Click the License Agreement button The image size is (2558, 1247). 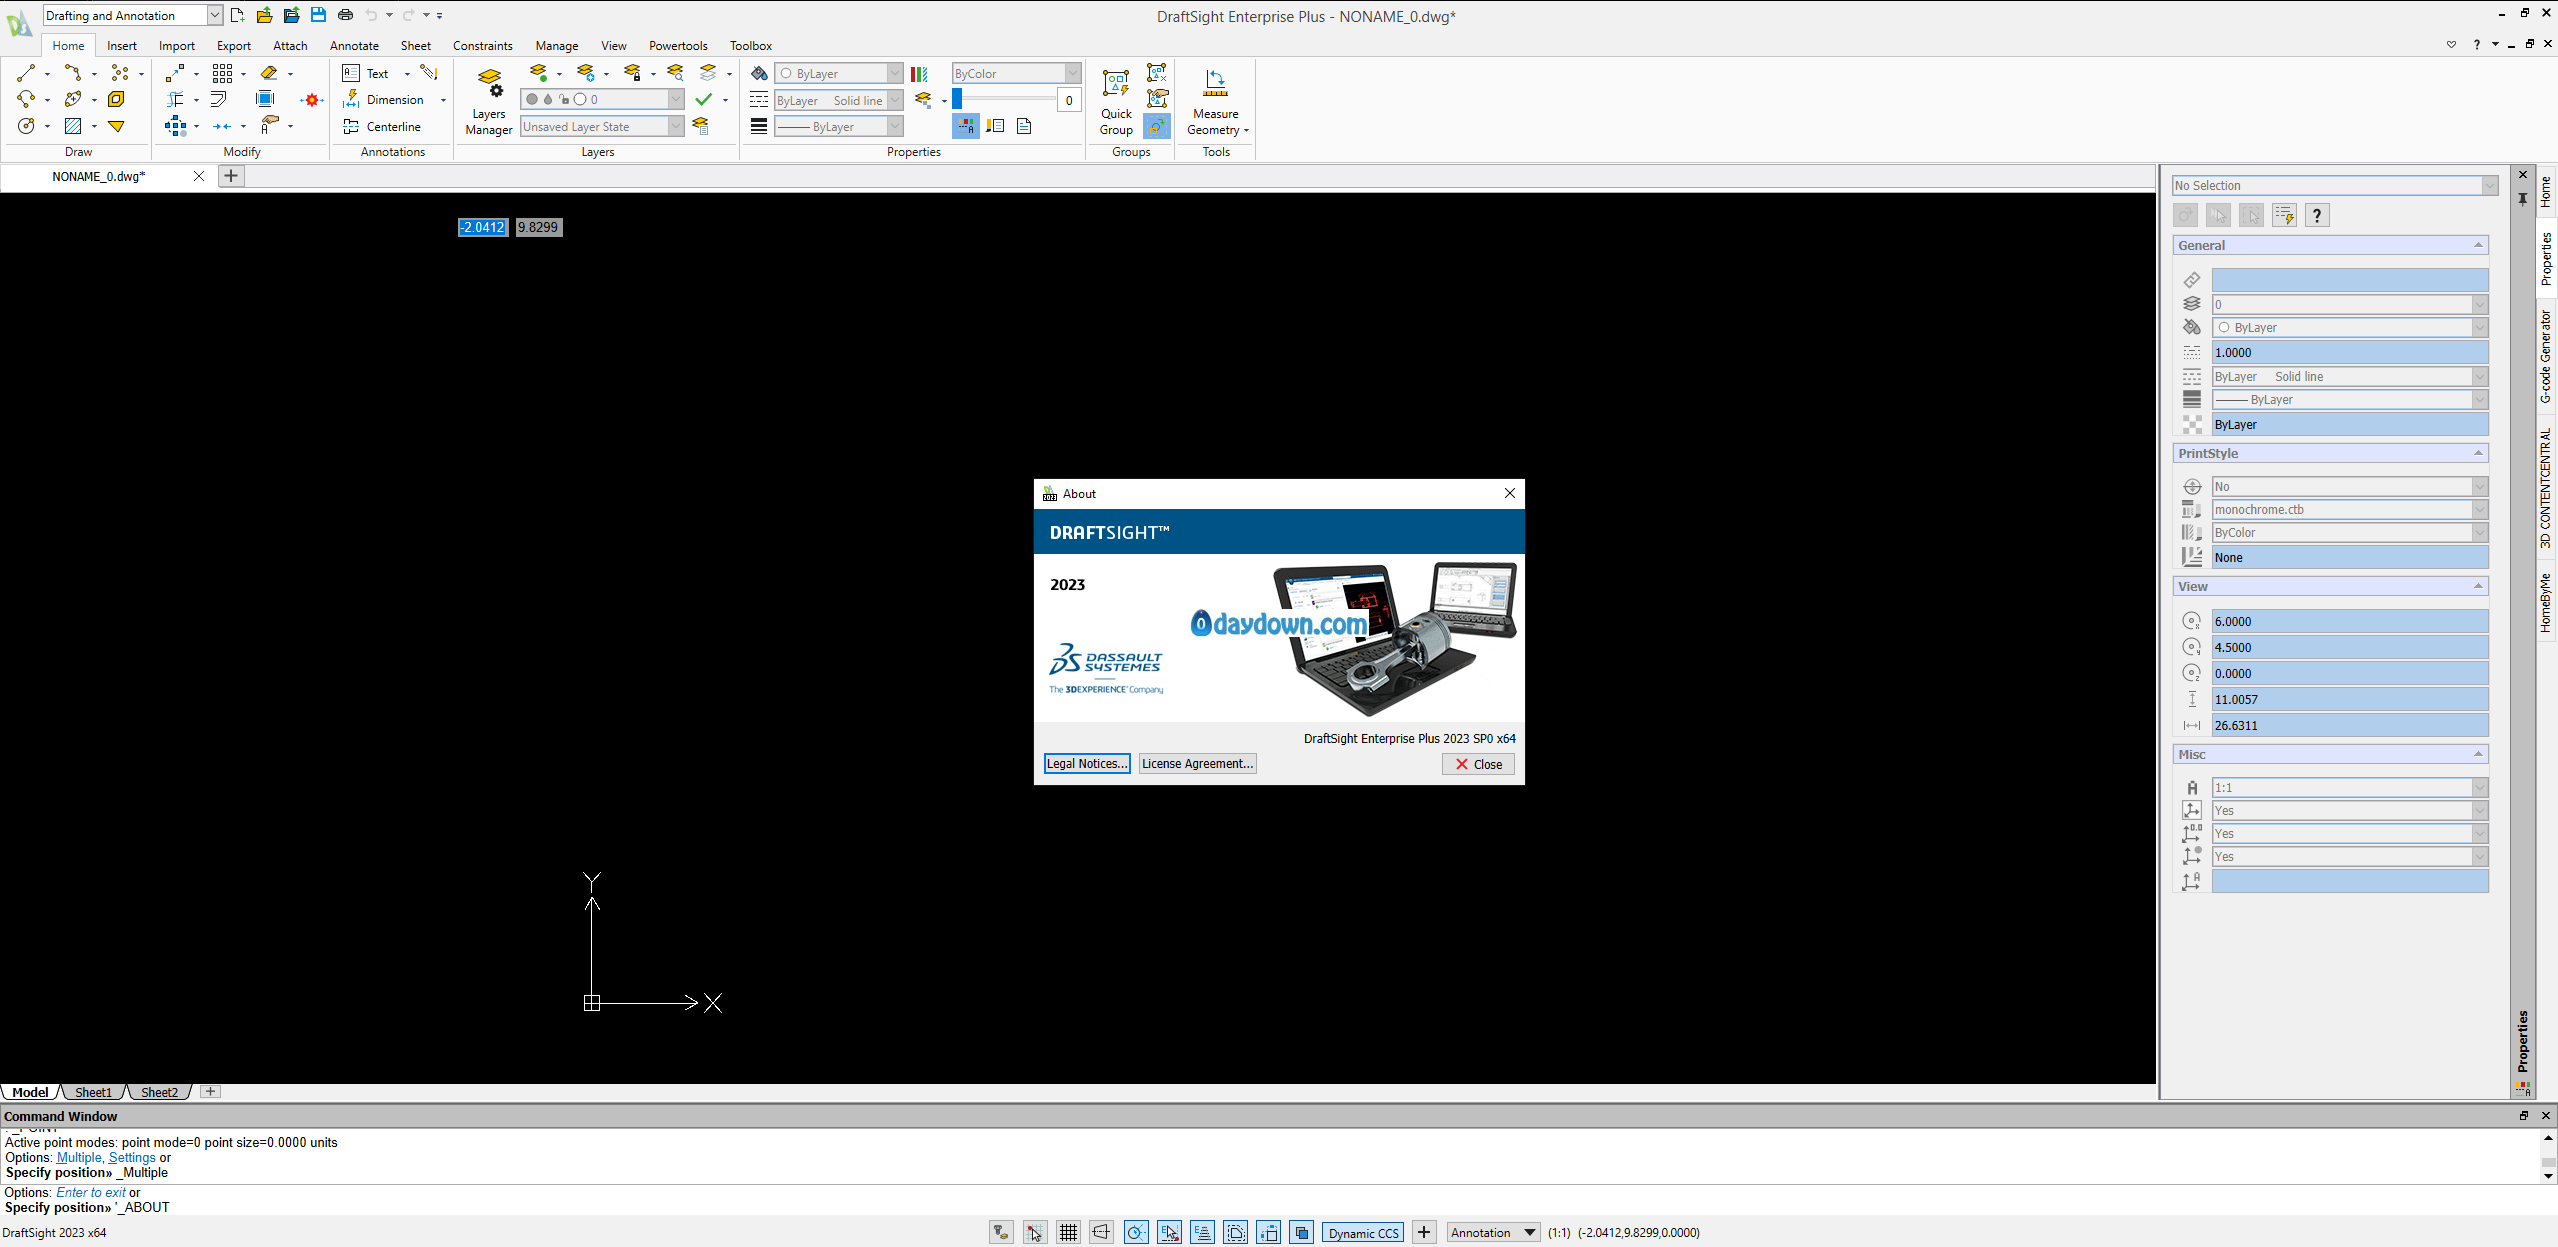coord(1197,764)
